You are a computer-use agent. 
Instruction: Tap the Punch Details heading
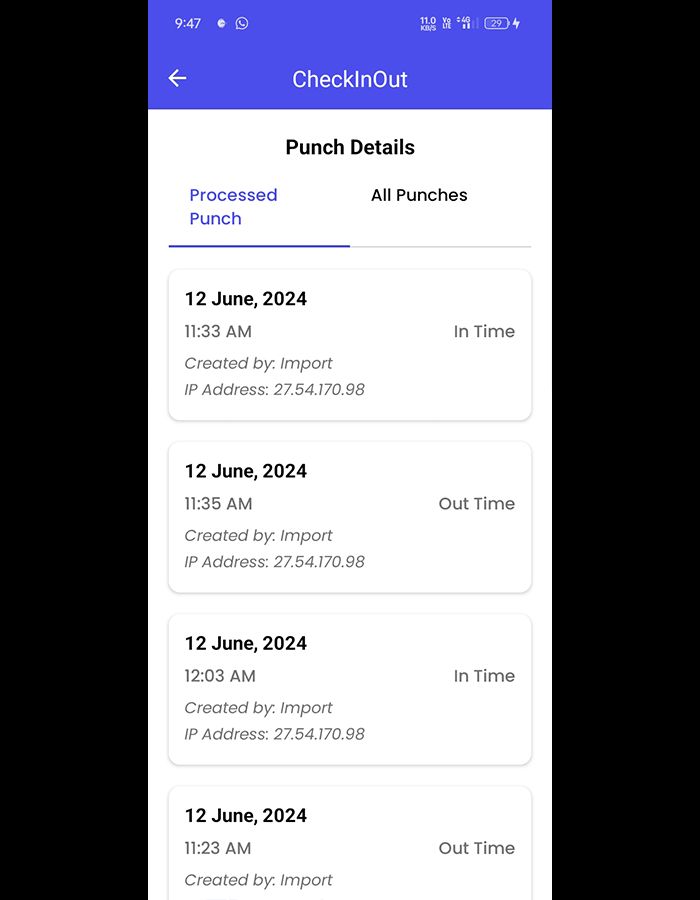[350, 147]
